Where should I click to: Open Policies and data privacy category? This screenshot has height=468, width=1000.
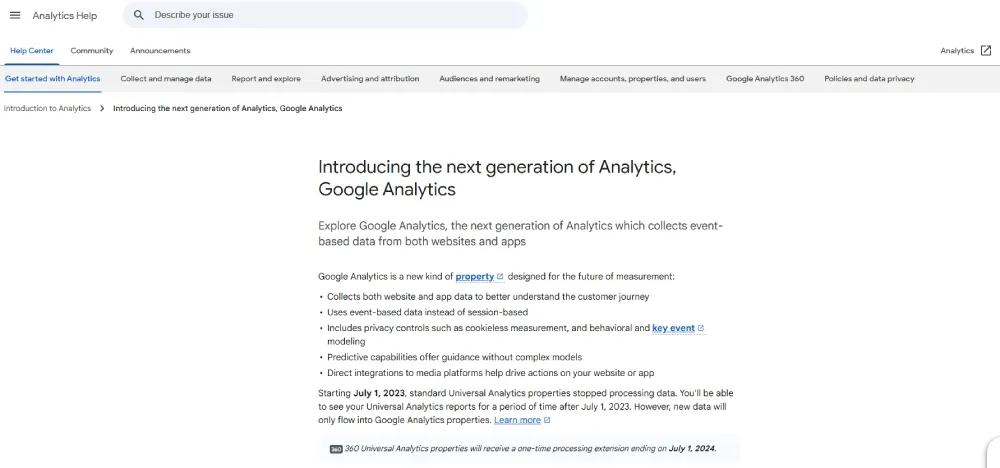(x=869, y=79)
